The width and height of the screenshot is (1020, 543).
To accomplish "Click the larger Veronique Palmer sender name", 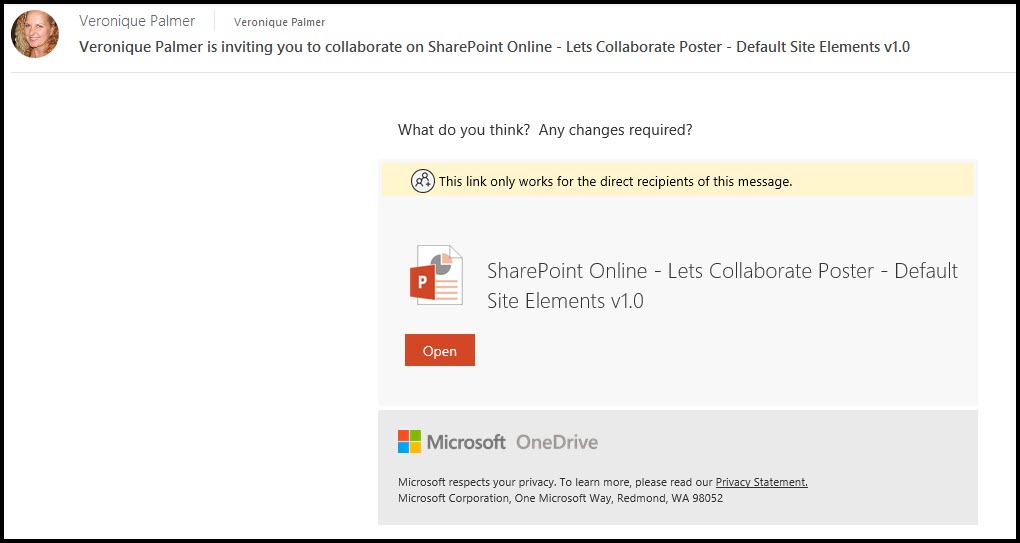I will (x=137, y=21).
